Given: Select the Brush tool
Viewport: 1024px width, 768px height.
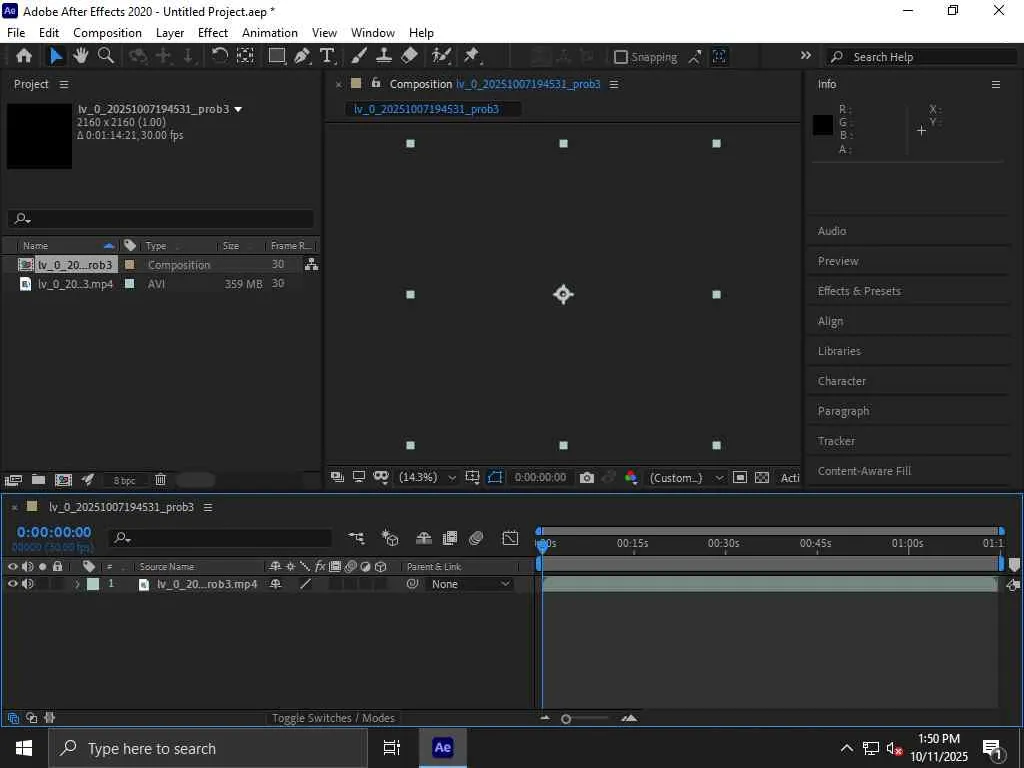Looking at the screenshot, I should [359, 56].
